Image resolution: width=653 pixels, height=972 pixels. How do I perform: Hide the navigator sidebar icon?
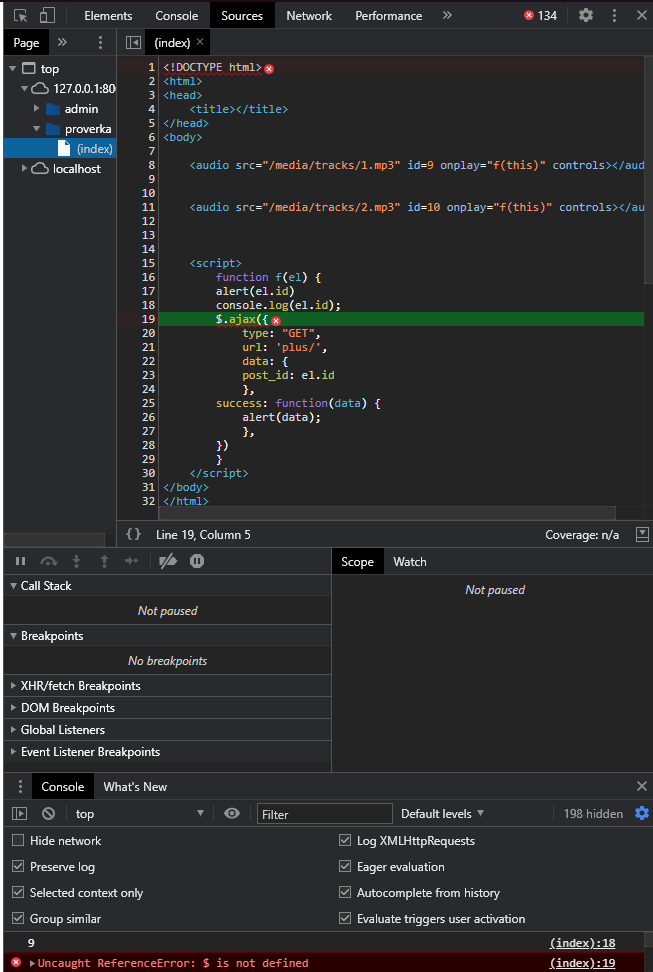pos(133,42)
